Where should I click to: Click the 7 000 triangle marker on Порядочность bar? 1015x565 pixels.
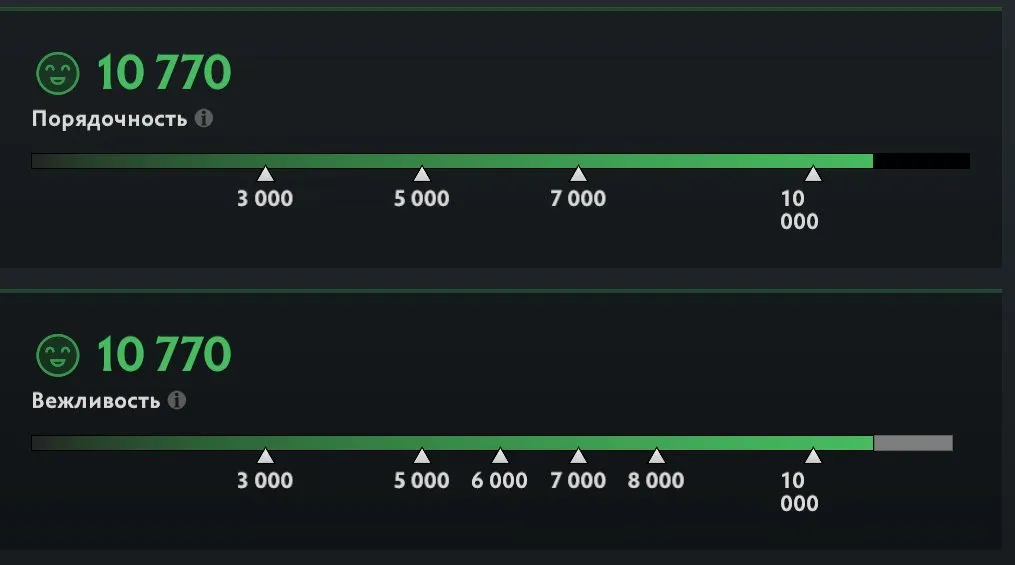pyautogui.click(x=578, y=174)
